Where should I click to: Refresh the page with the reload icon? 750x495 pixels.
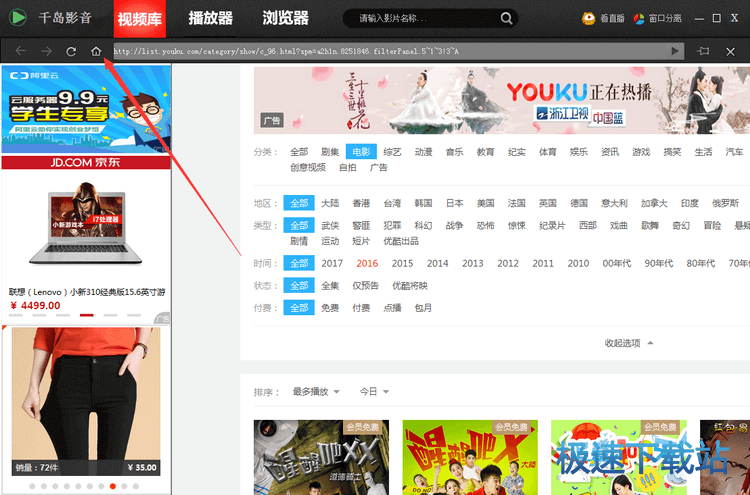pyautogui.click(x=71, y=51)
